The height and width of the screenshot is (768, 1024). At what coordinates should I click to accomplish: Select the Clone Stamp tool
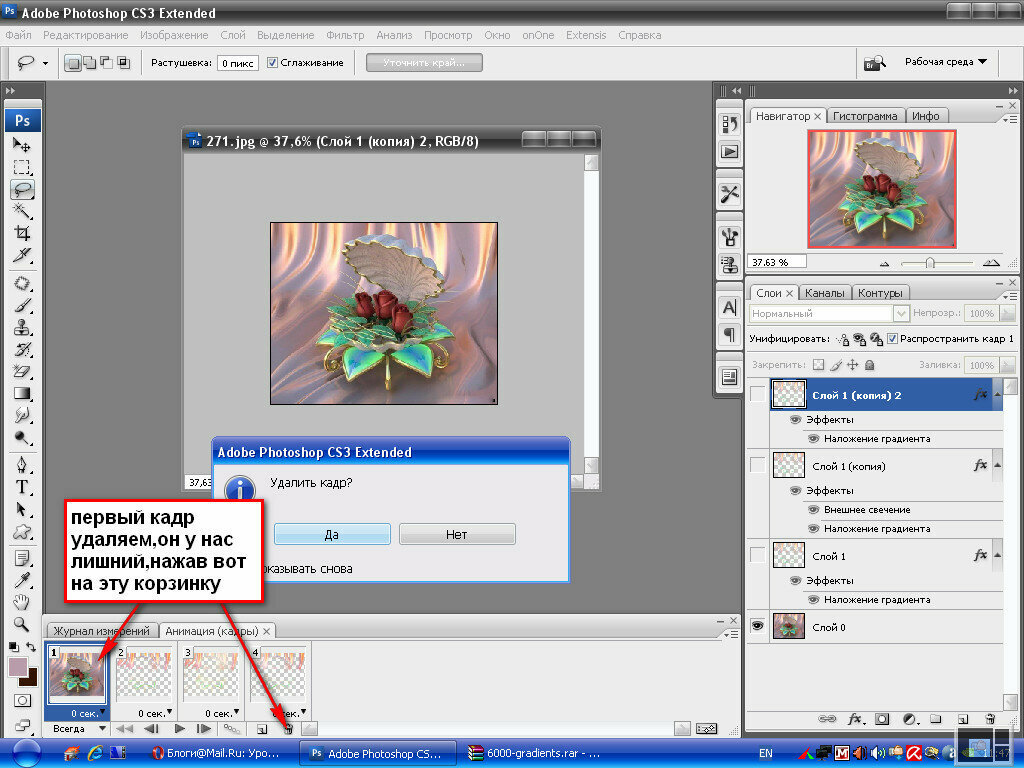pyautogui.click(x=22, y=327)
